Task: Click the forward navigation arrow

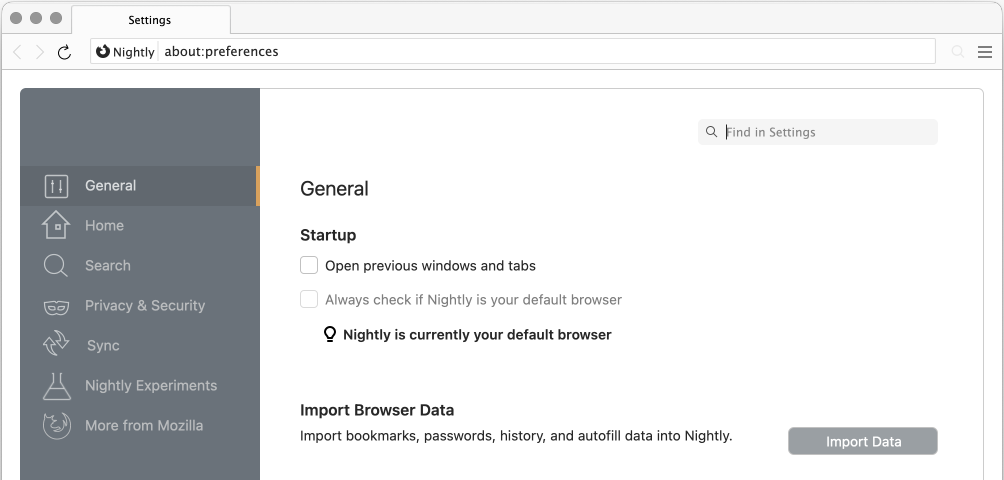Action: 41,52
